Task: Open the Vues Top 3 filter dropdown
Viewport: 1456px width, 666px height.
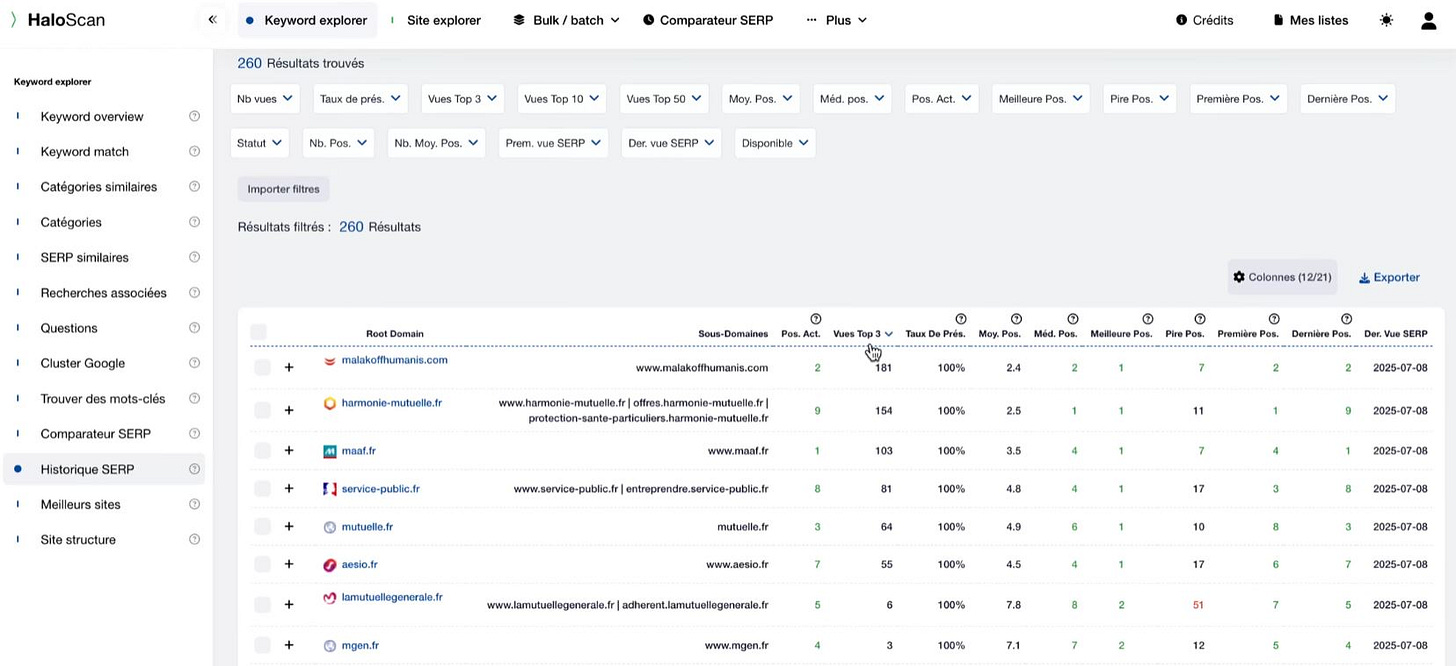Action: tap(462, 98)
